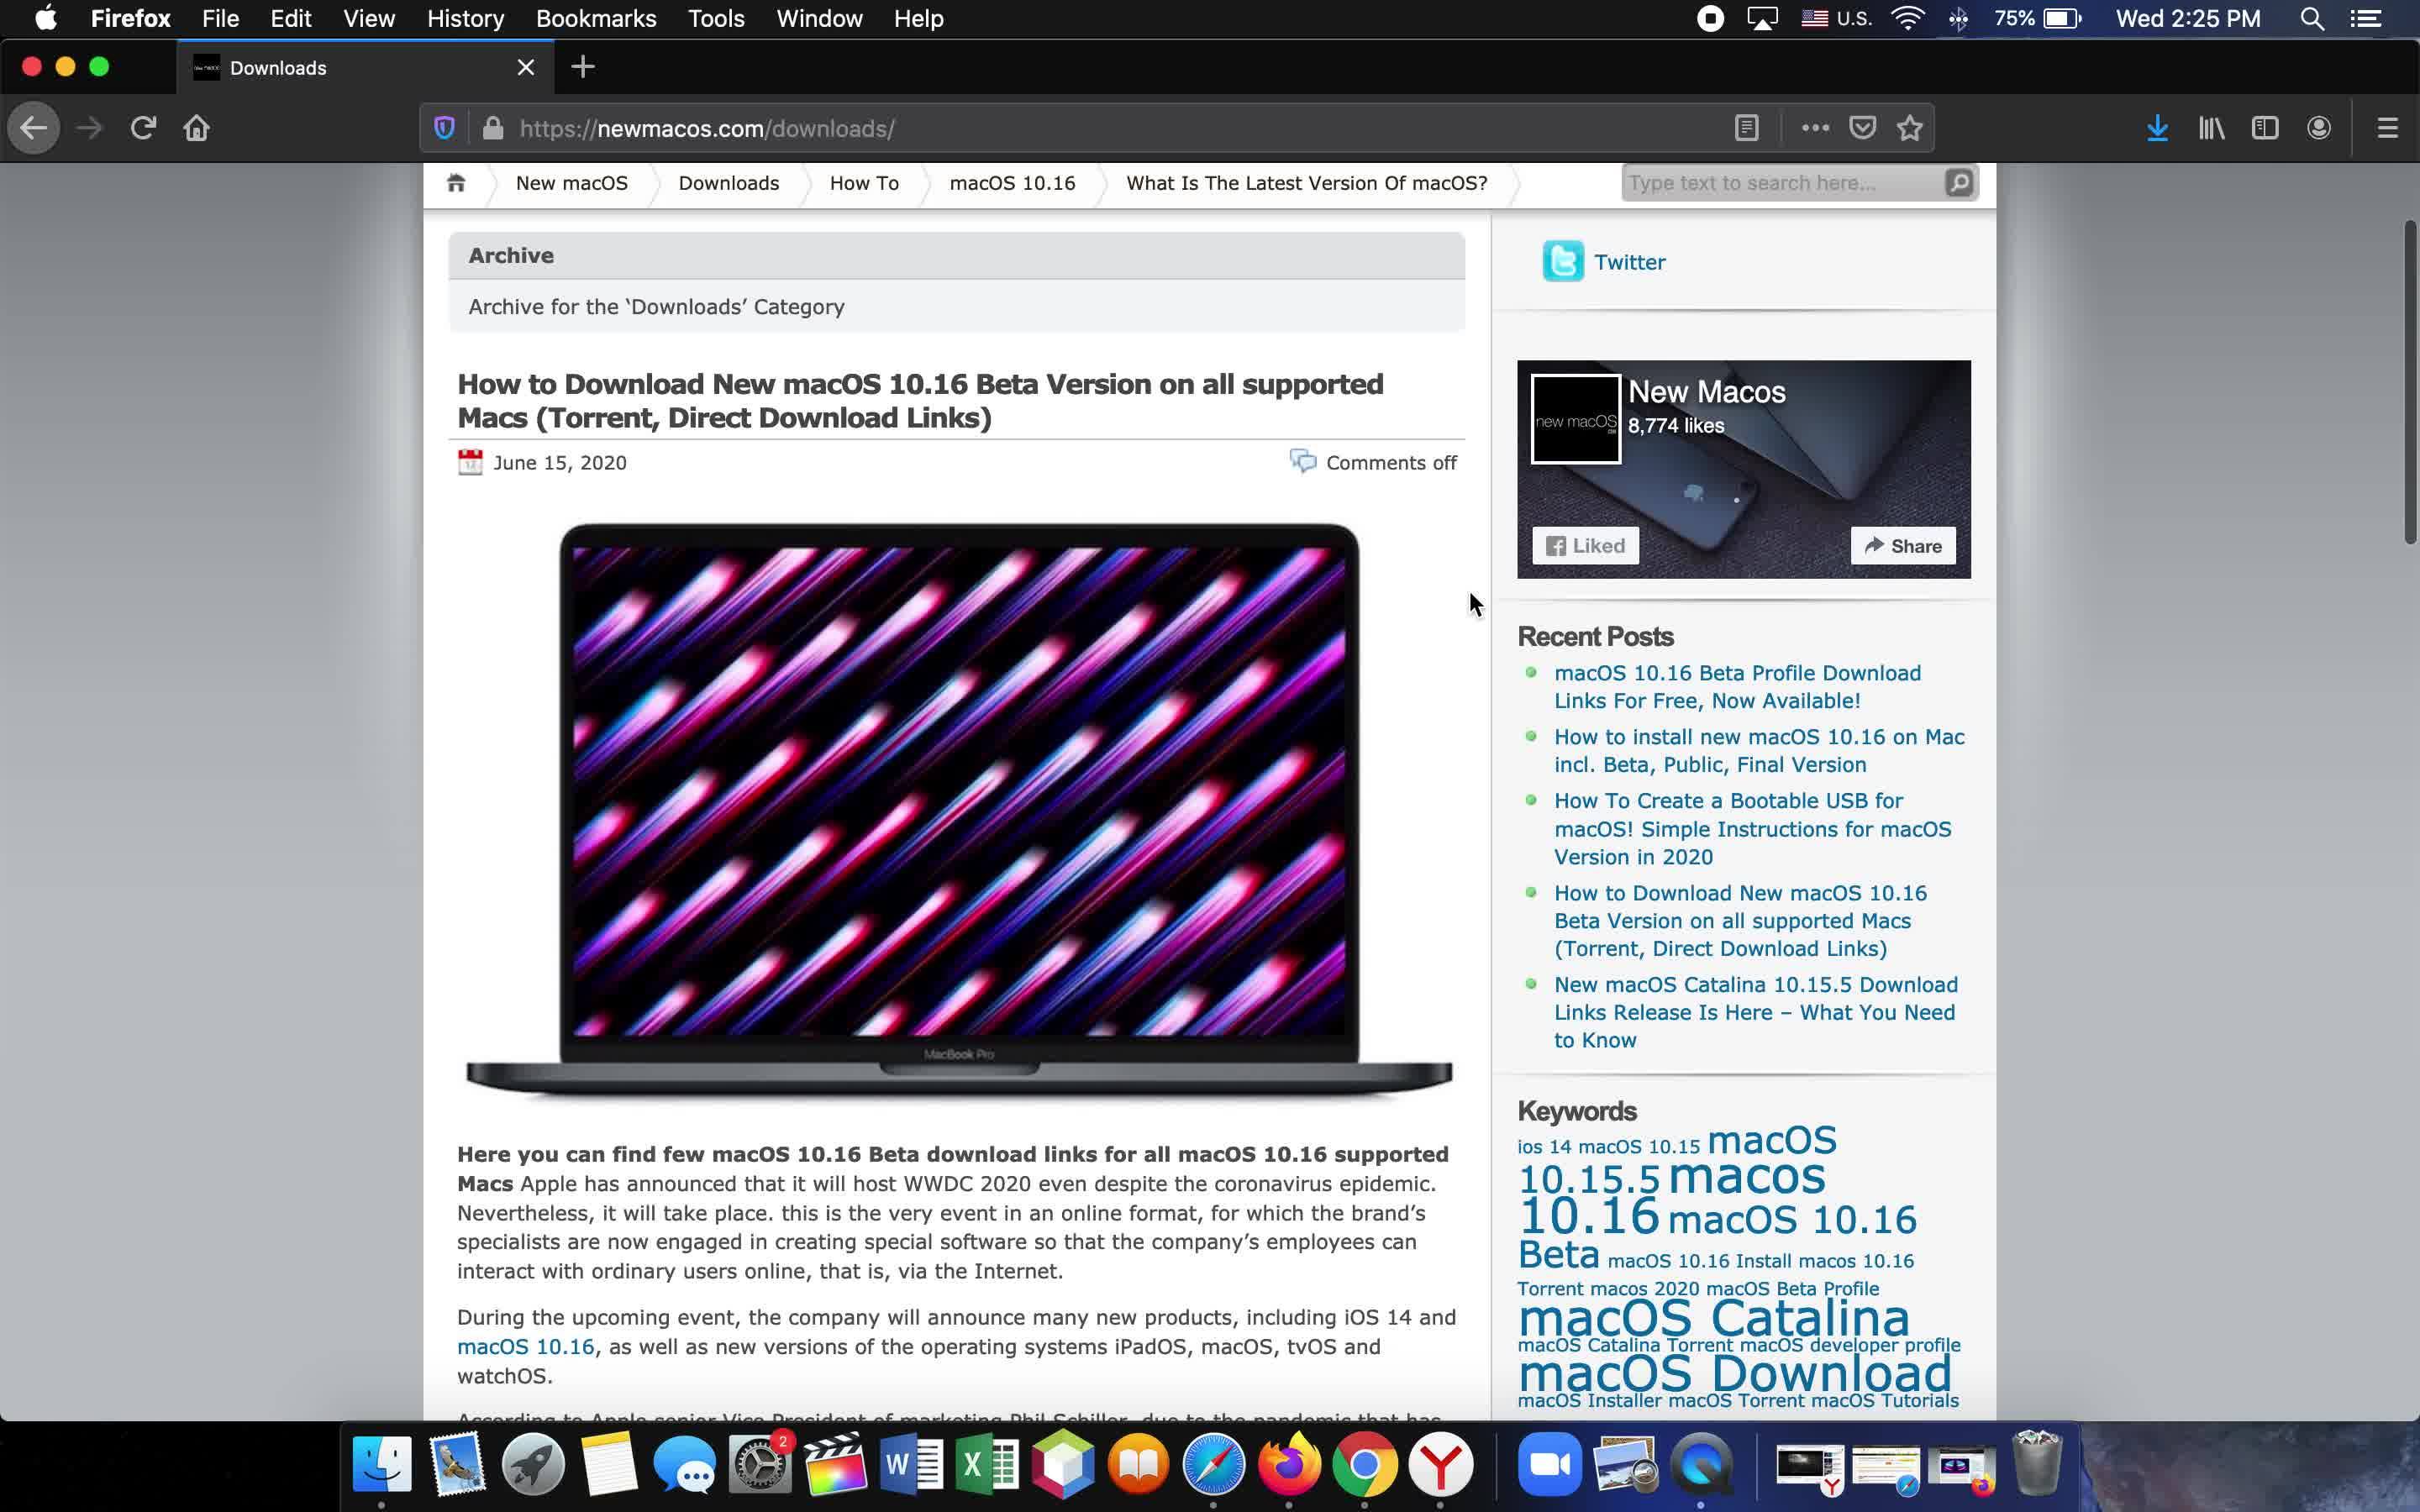Open Finder from the Dock
The width and height of the screenshot is (2420, 1512).
381,1465
